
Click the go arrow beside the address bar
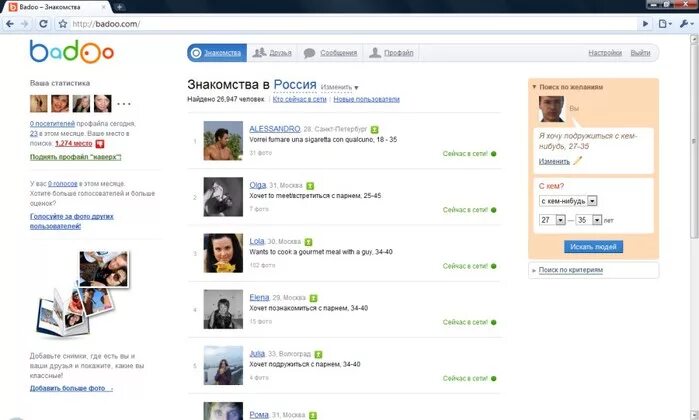pos(645,24)
